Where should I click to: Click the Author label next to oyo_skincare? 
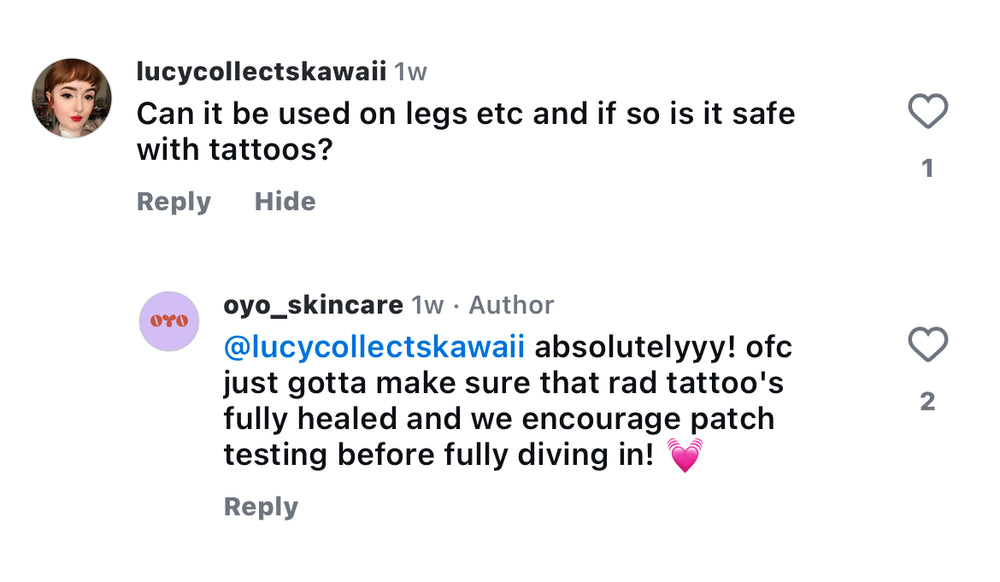pos(511,305)
